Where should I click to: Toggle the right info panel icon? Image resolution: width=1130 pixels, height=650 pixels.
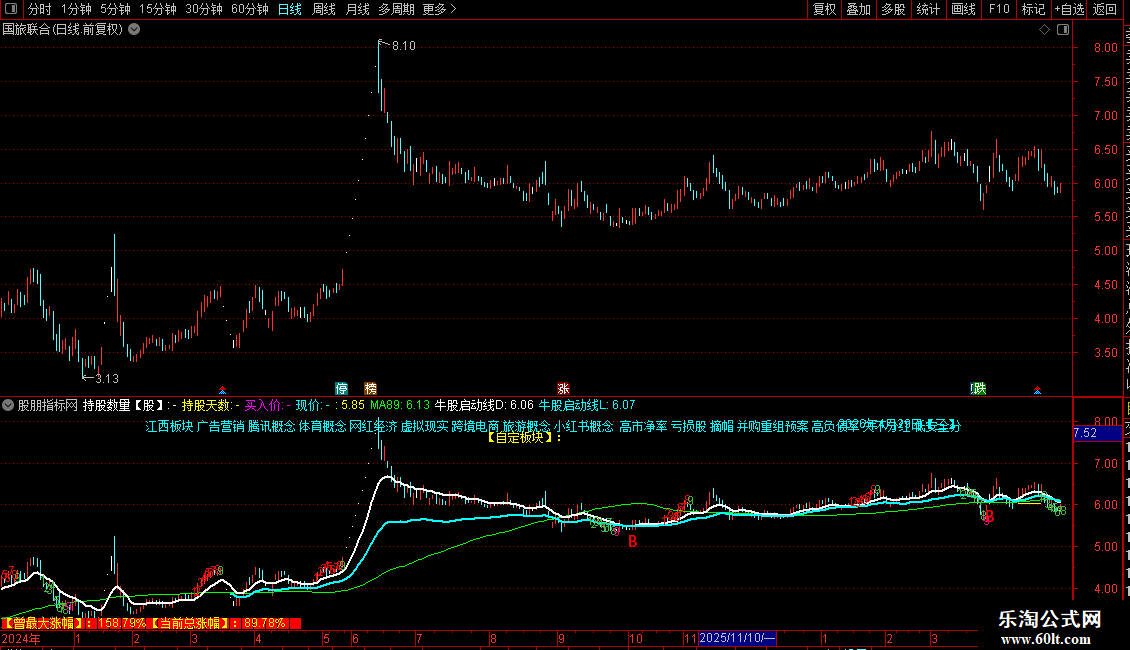1063,30
